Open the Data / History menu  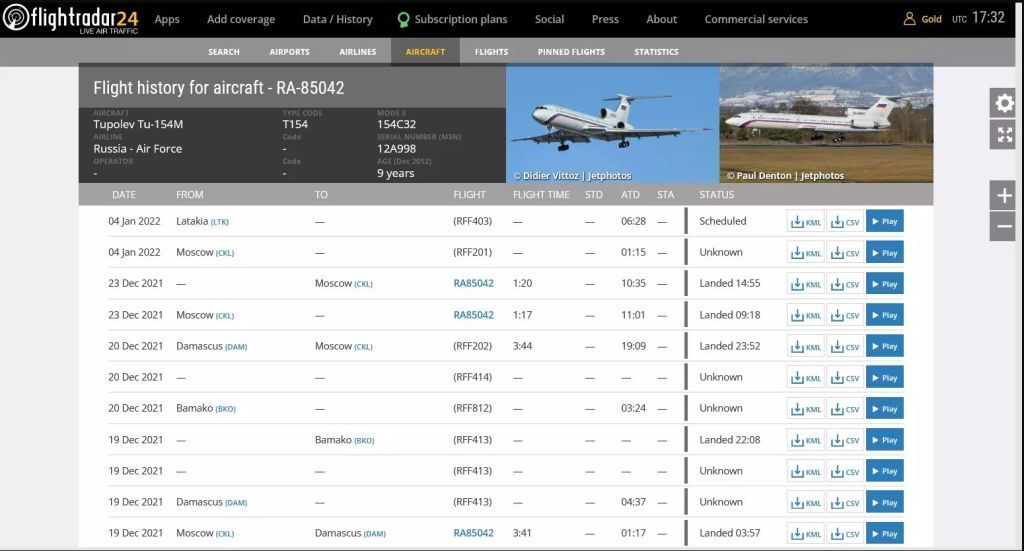coord(337,19)
